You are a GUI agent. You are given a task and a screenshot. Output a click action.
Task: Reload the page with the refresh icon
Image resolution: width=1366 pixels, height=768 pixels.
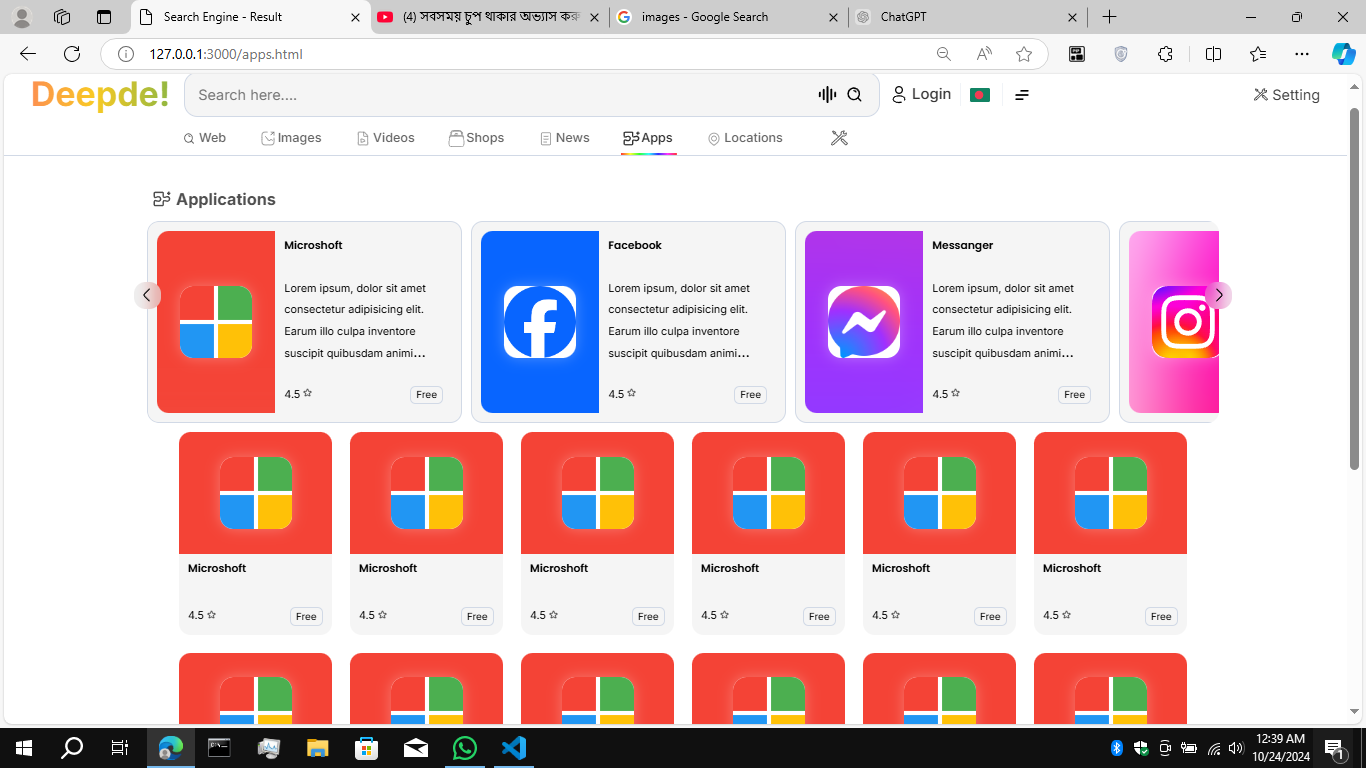tap(72, 54)
